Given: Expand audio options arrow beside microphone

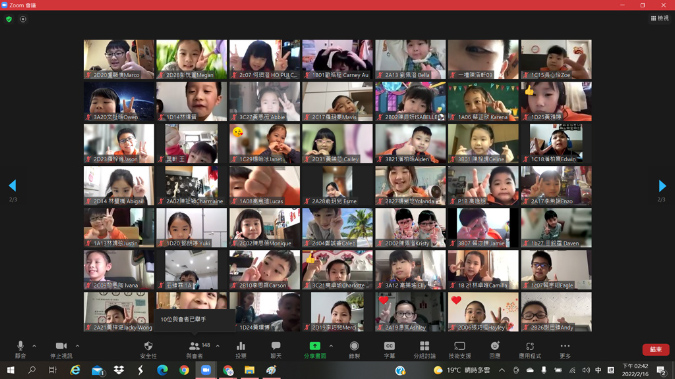Looking at the screenshot, I should click(34, 346).
